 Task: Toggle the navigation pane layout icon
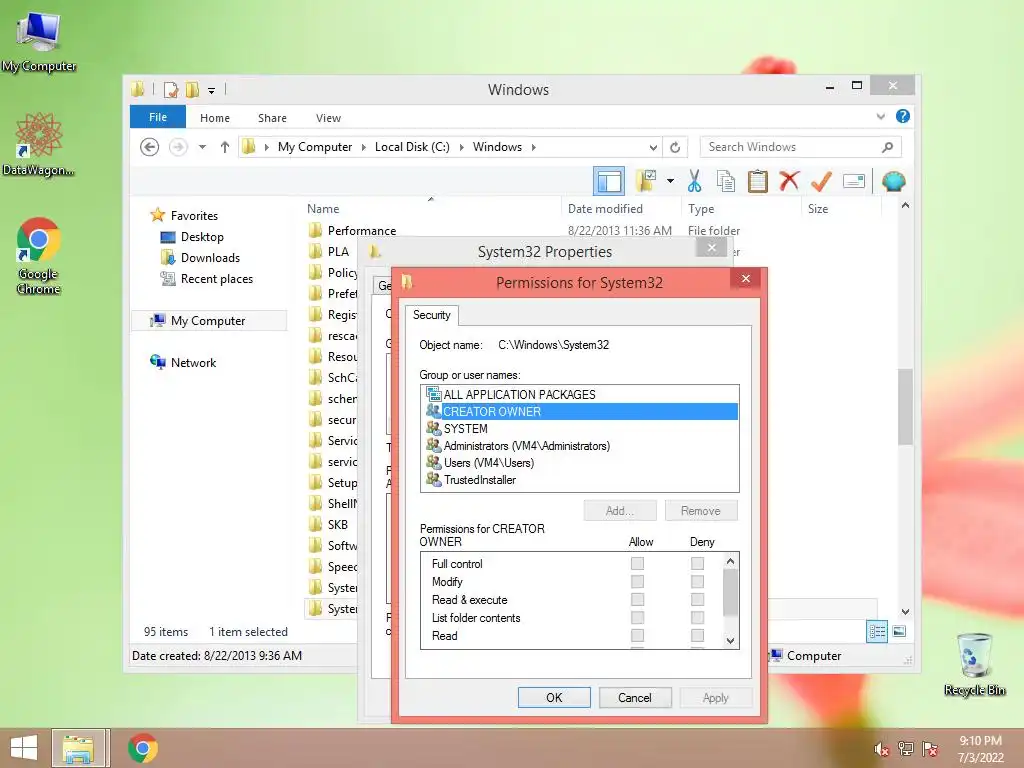pos(609,182)
